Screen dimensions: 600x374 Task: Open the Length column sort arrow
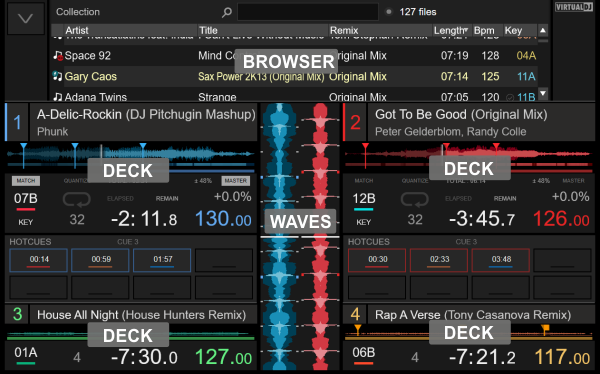click(x=466, y=30)
